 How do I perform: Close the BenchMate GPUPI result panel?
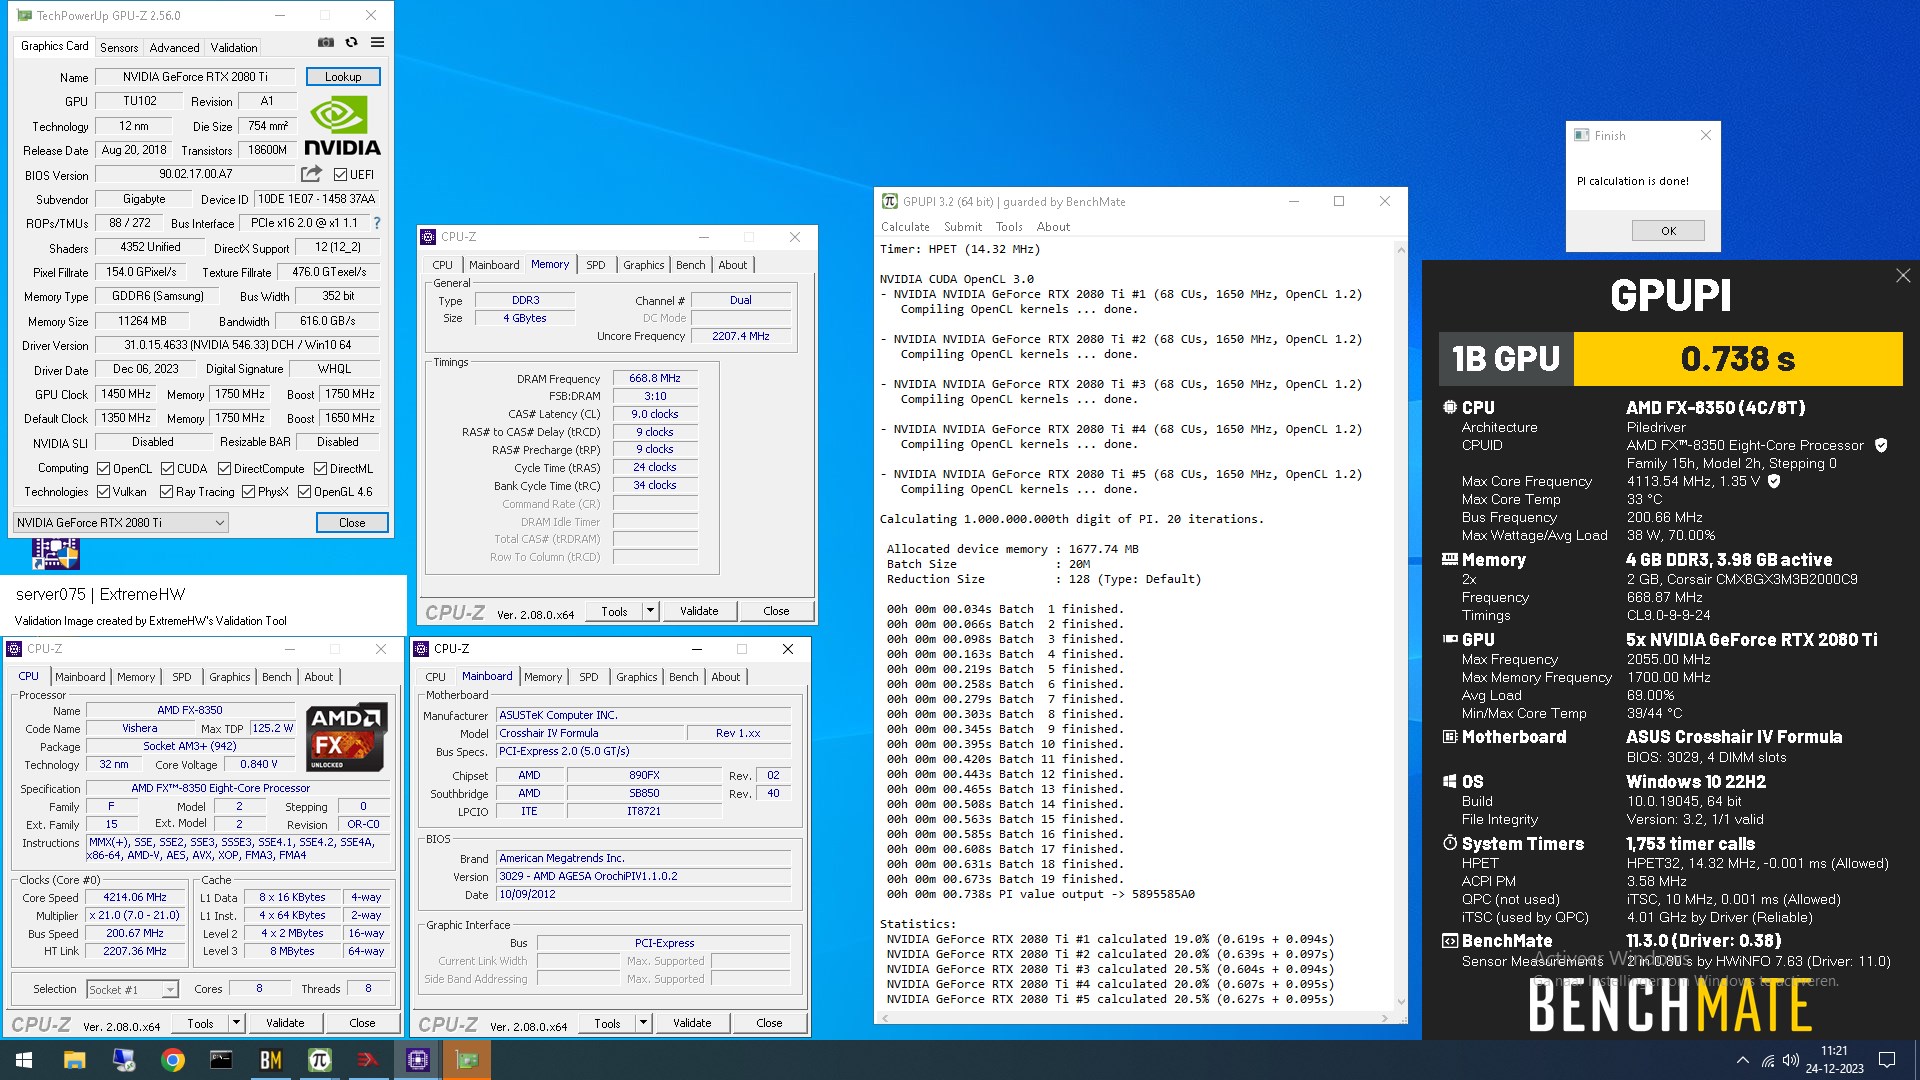click(1903, 276)
